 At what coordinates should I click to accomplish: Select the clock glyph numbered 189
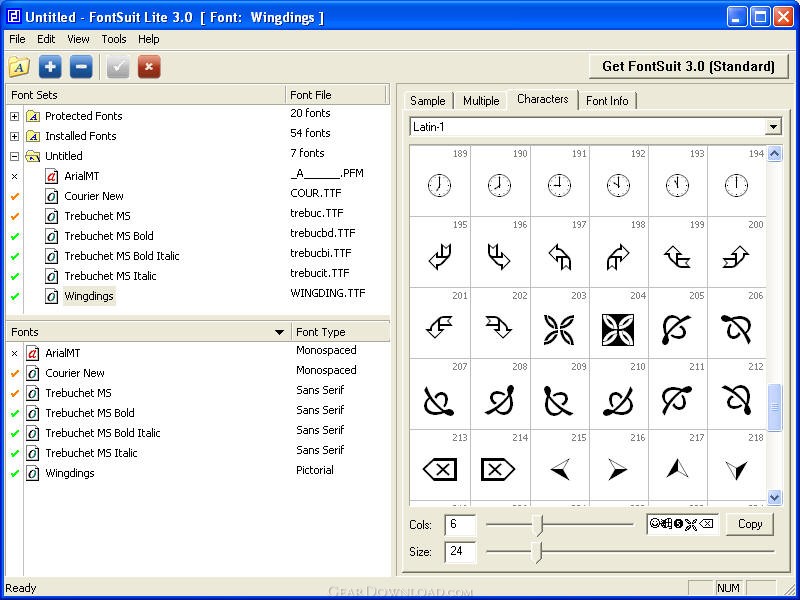tap(439, 185)
